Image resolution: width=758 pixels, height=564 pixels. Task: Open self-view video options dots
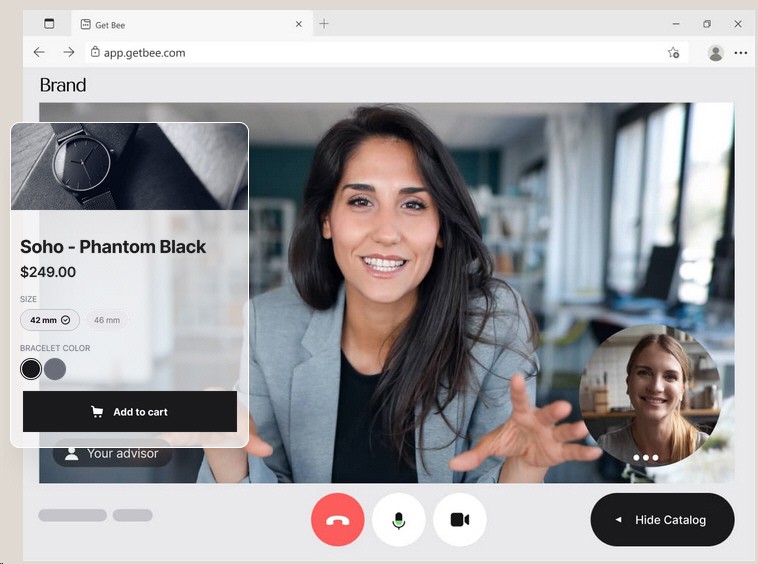(x=646, y=458)
